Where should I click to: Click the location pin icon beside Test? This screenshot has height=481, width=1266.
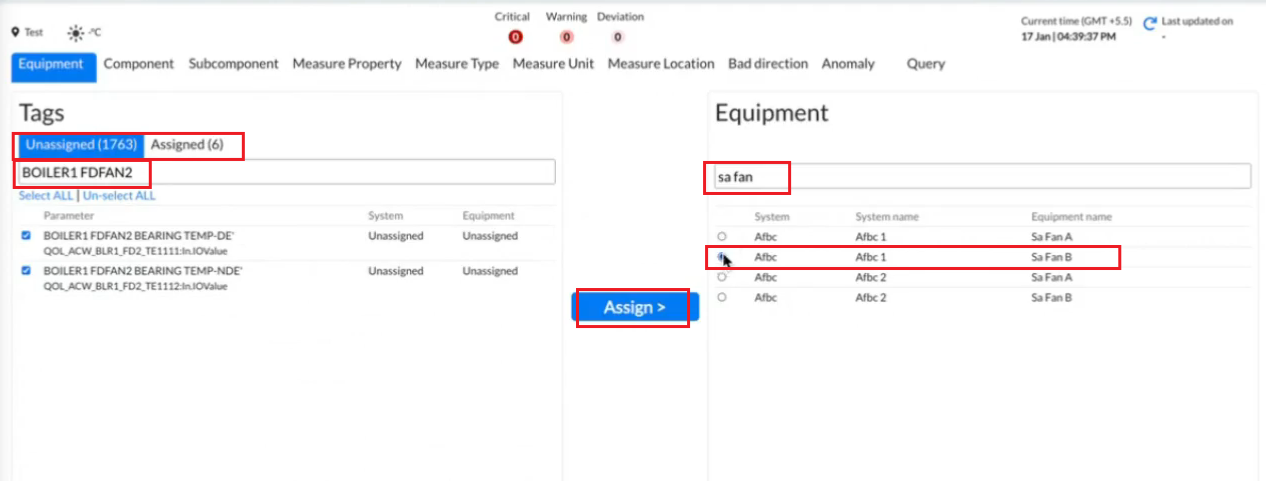click(16, 32)
